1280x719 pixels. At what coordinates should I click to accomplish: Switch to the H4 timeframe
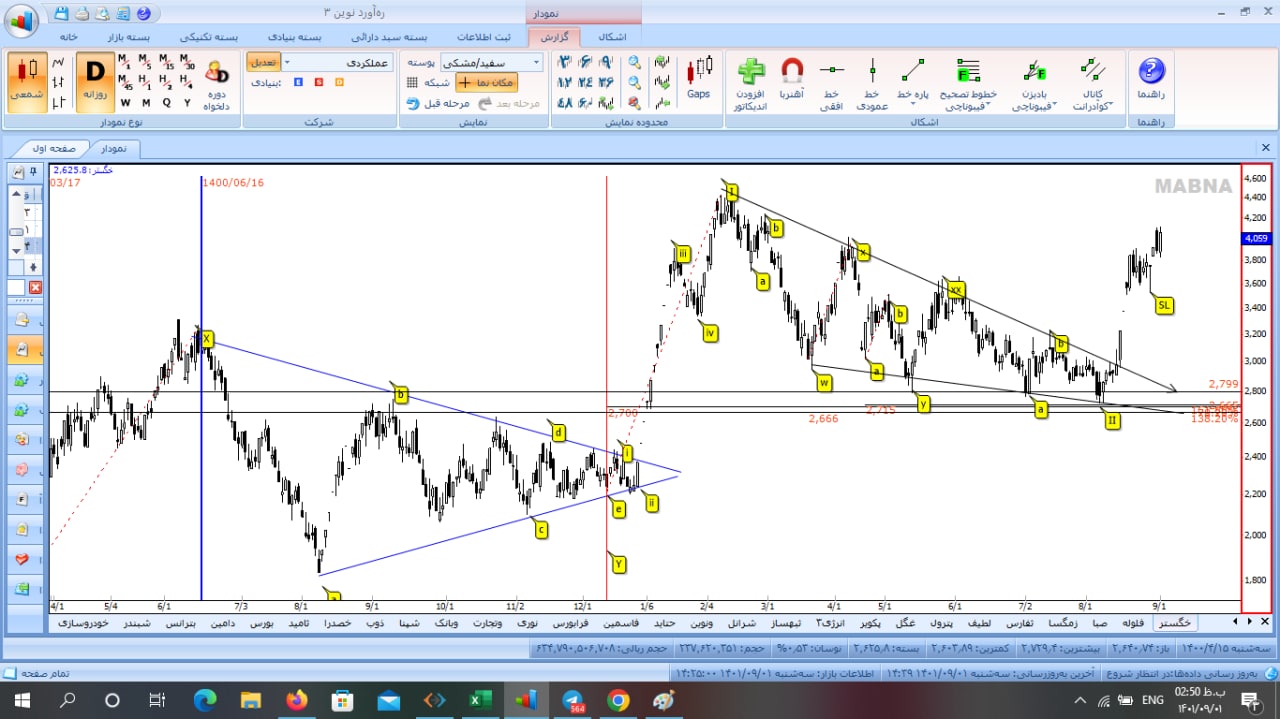click(x=187, y=82)
